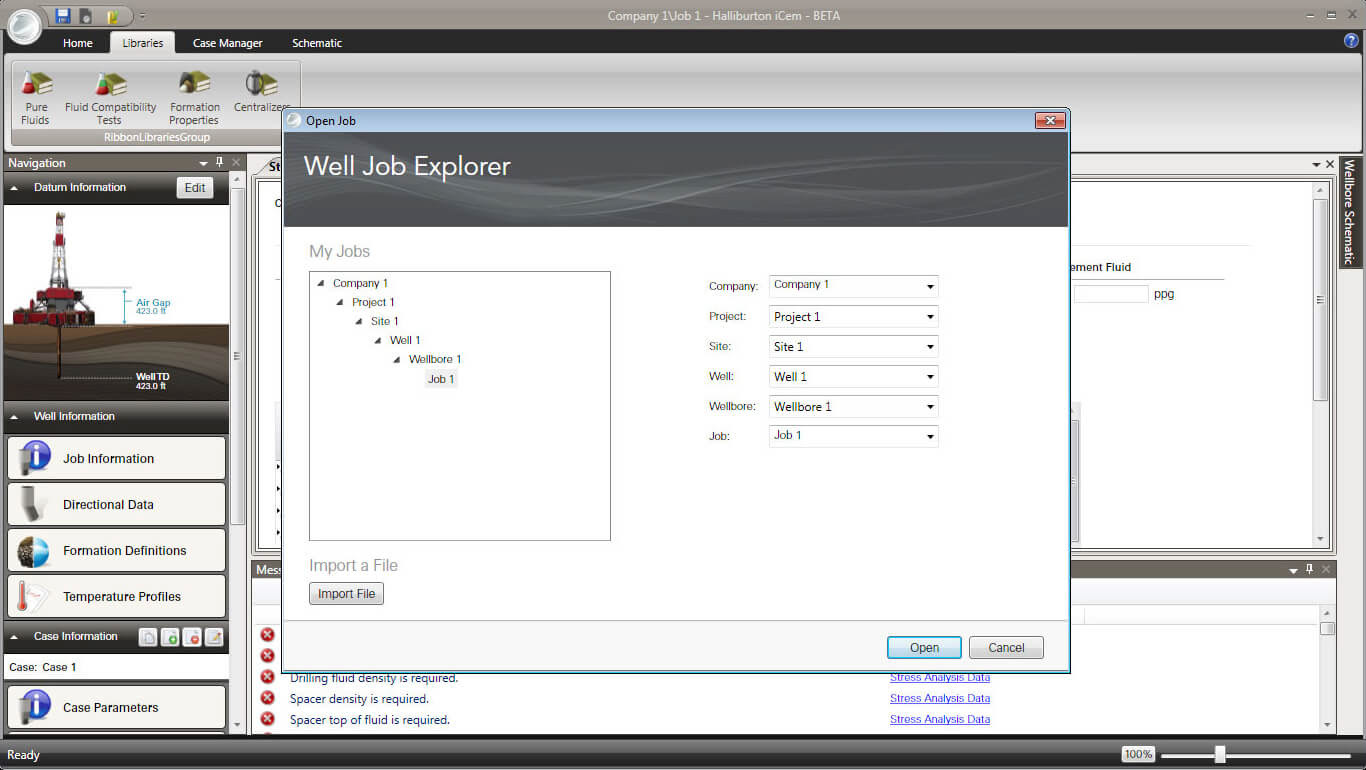Click the zoom slider handle in status bar

point(1219,755)
